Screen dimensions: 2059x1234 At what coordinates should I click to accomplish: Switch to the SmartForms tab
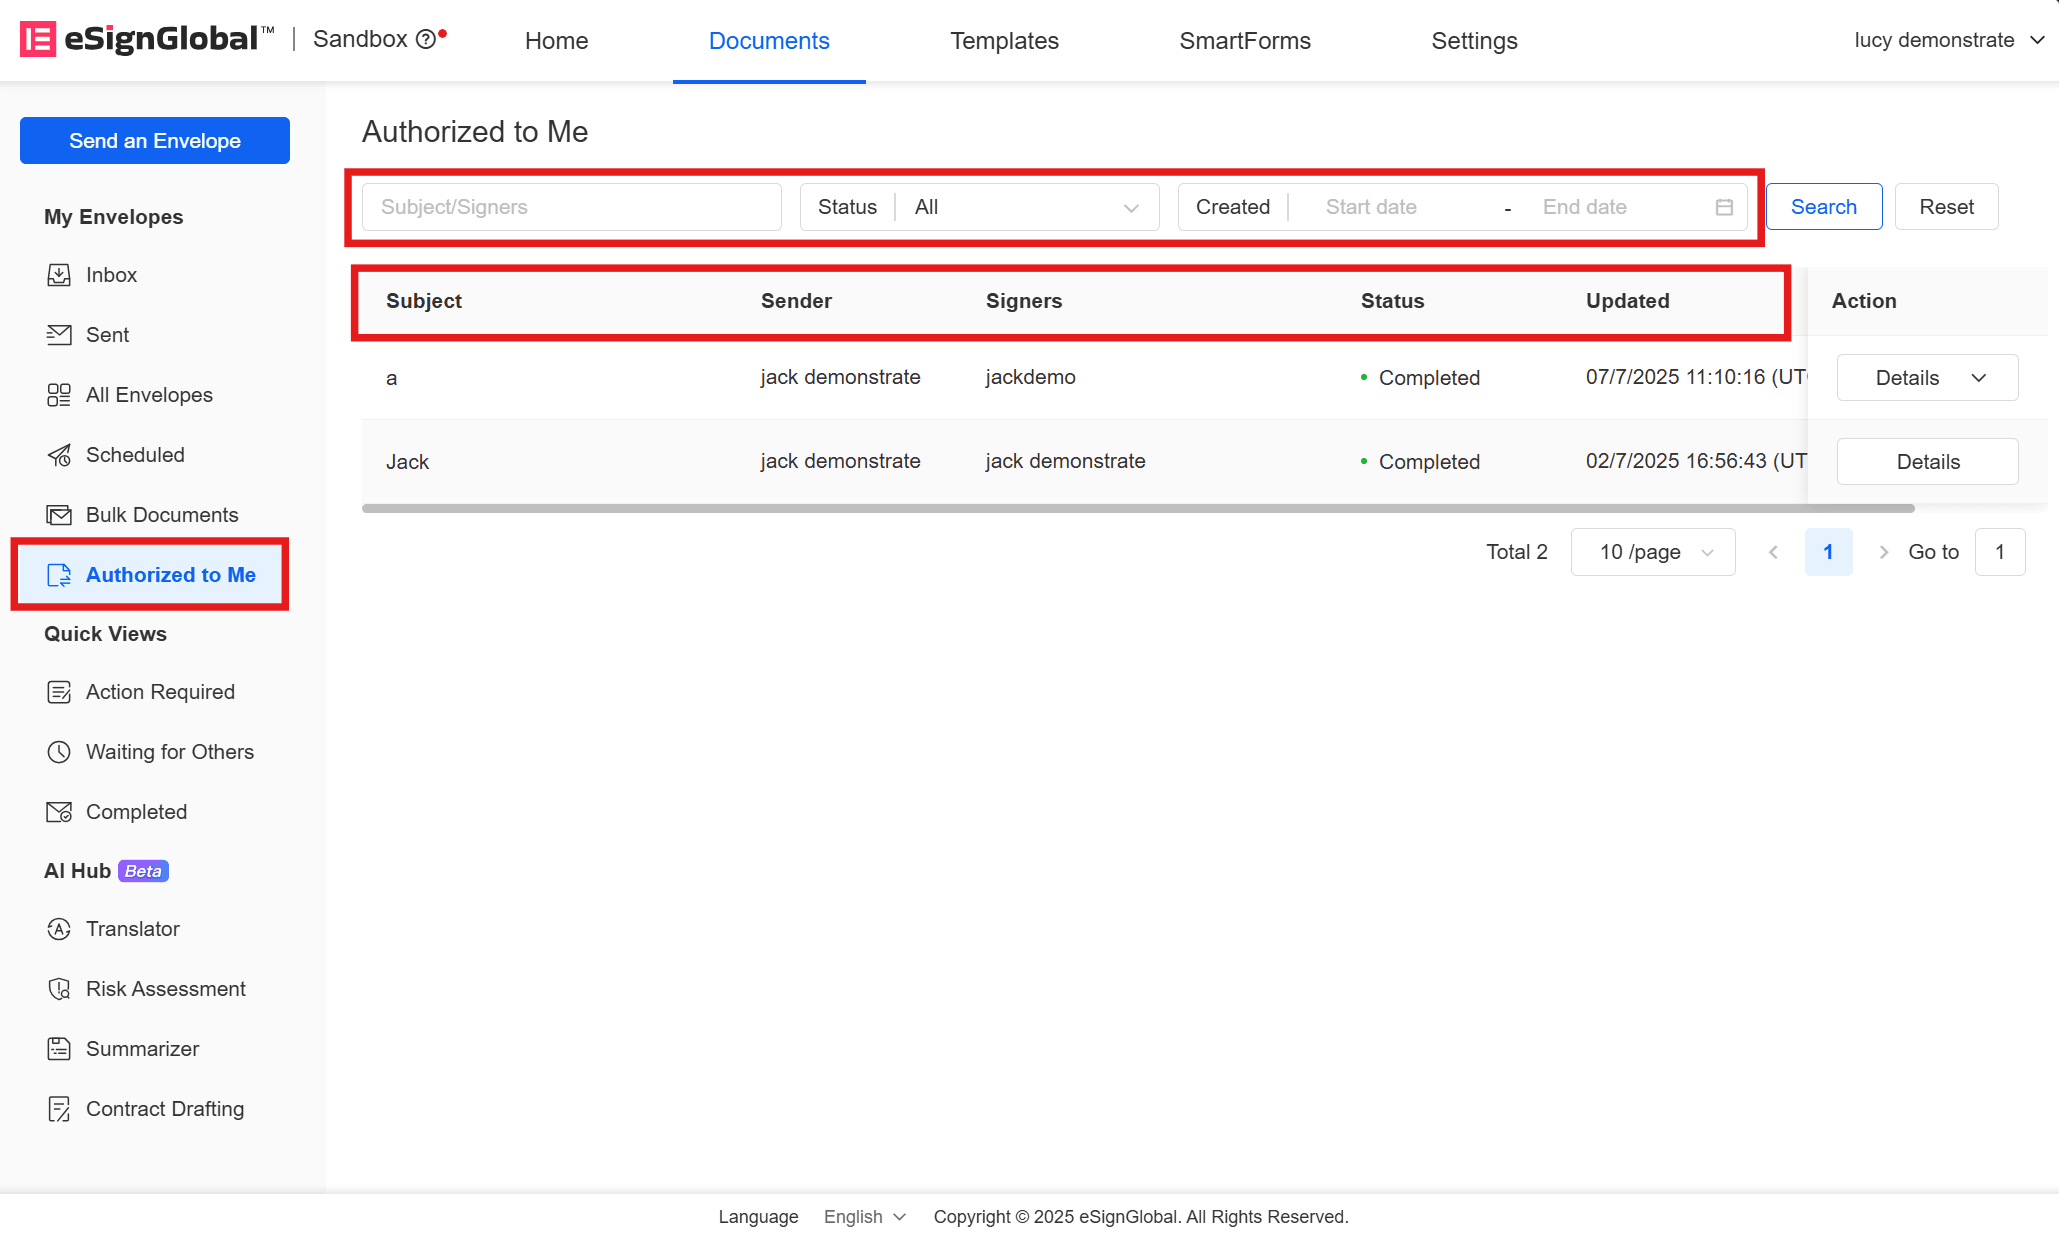pos(1245,41)
